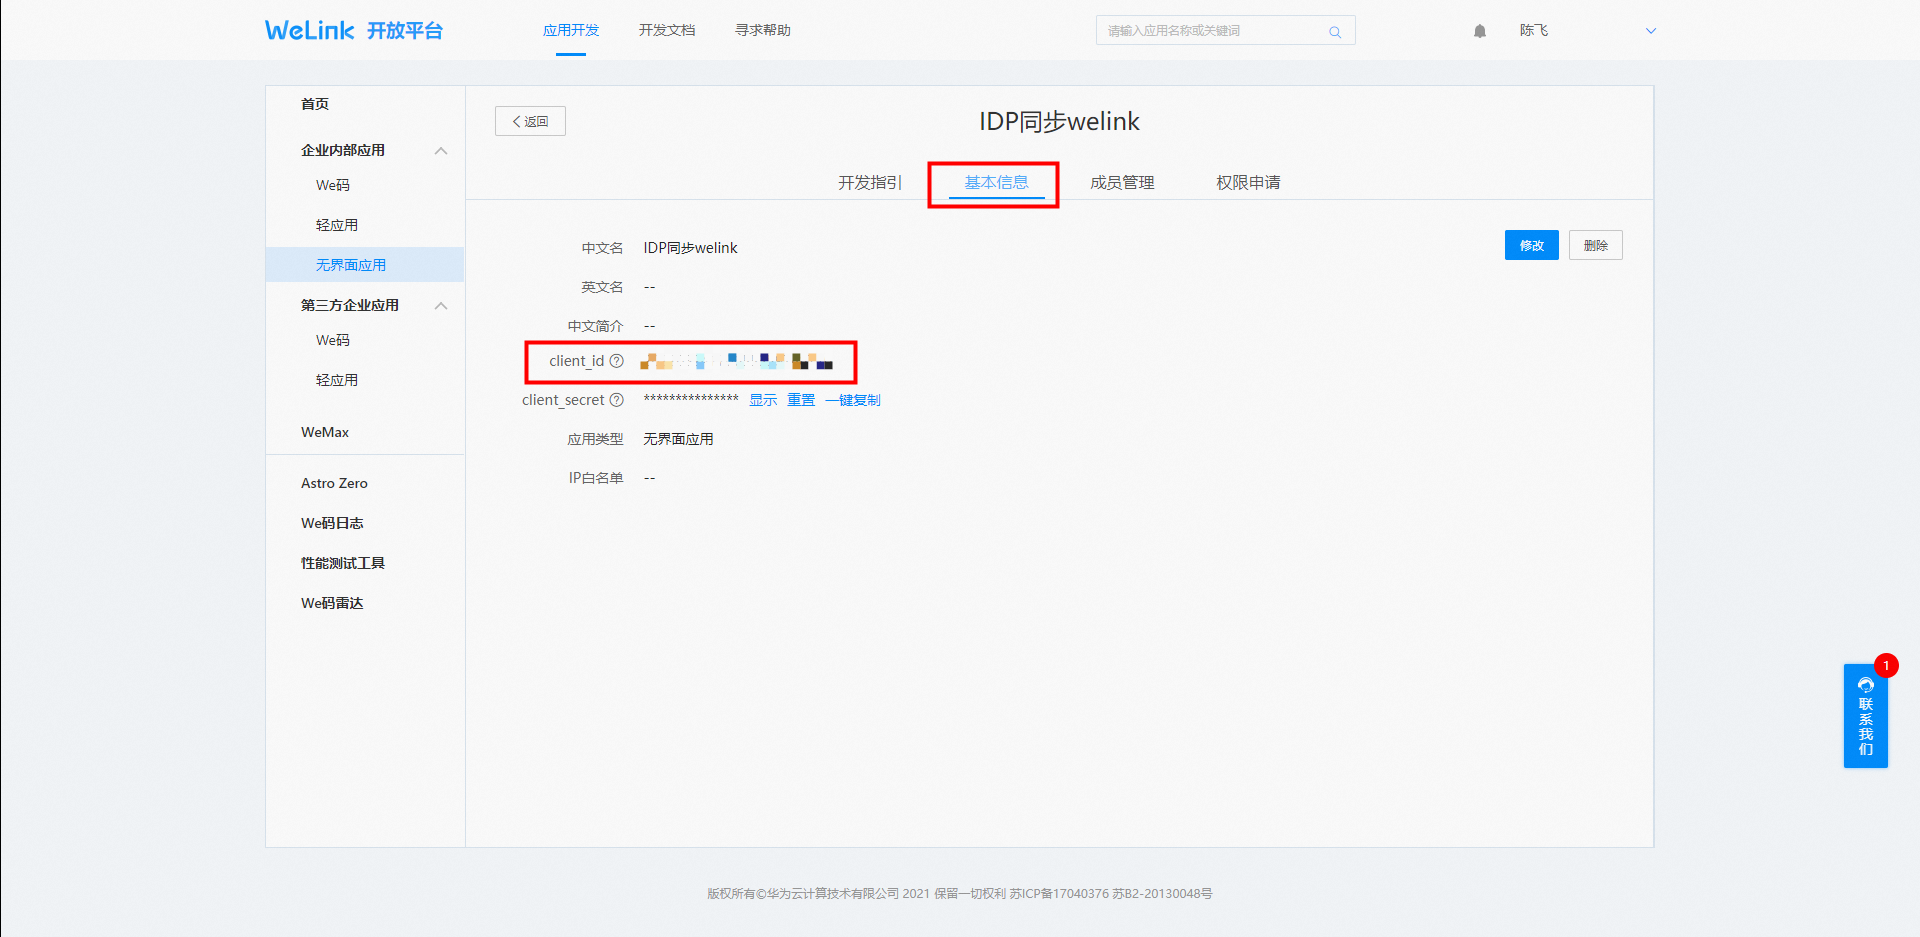Open Astro Zero in sidebar
This screenshot has height=937, width=1920.
point(334,483)
